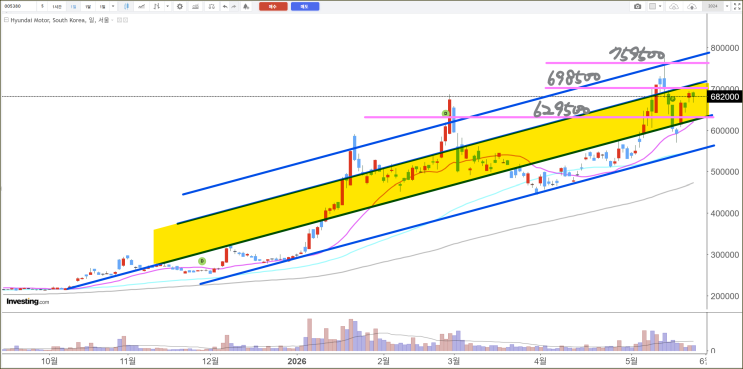The height and width of the screenshot is (369, 743).
Task: Select the candlestick chart style icon
Action: click(127, 6)
